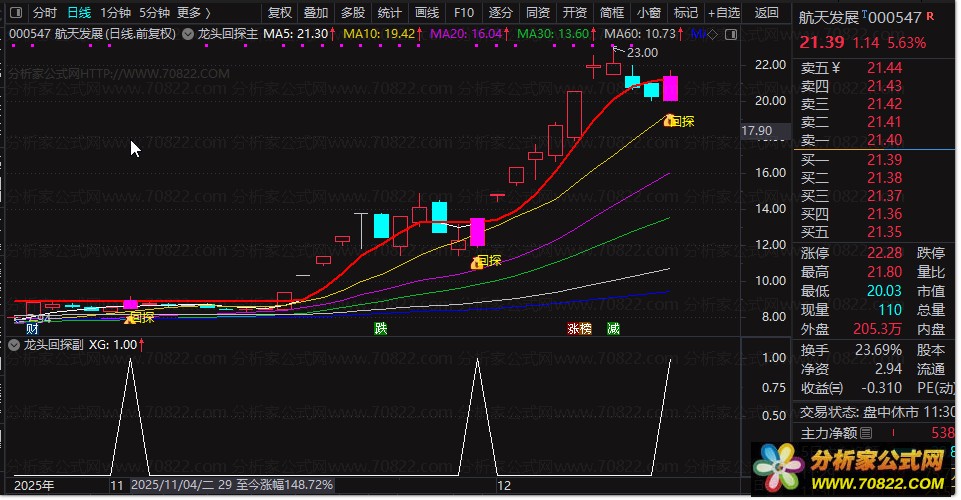Click the green MA30: 13.60 label

(x=553, y=34)
